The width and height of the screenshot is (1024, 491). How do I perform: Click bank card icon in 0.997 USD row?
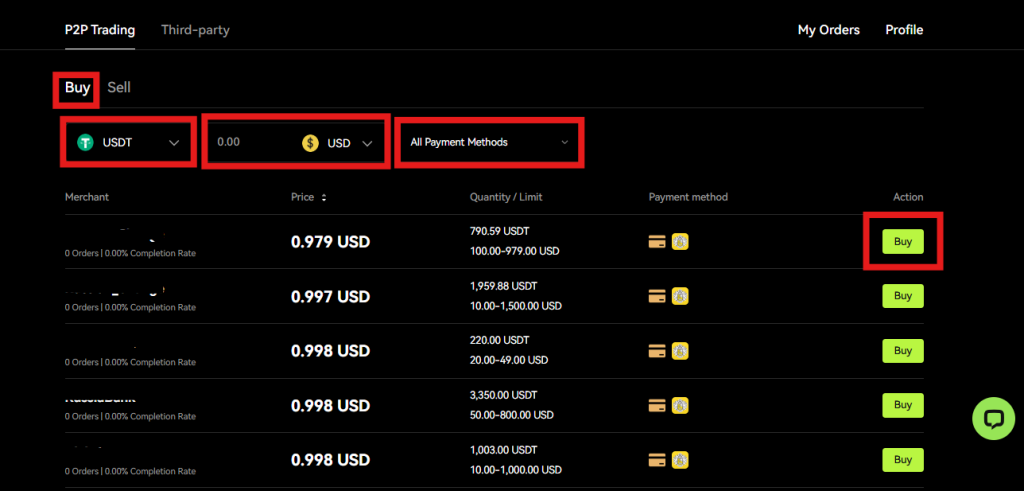(657, 296)
